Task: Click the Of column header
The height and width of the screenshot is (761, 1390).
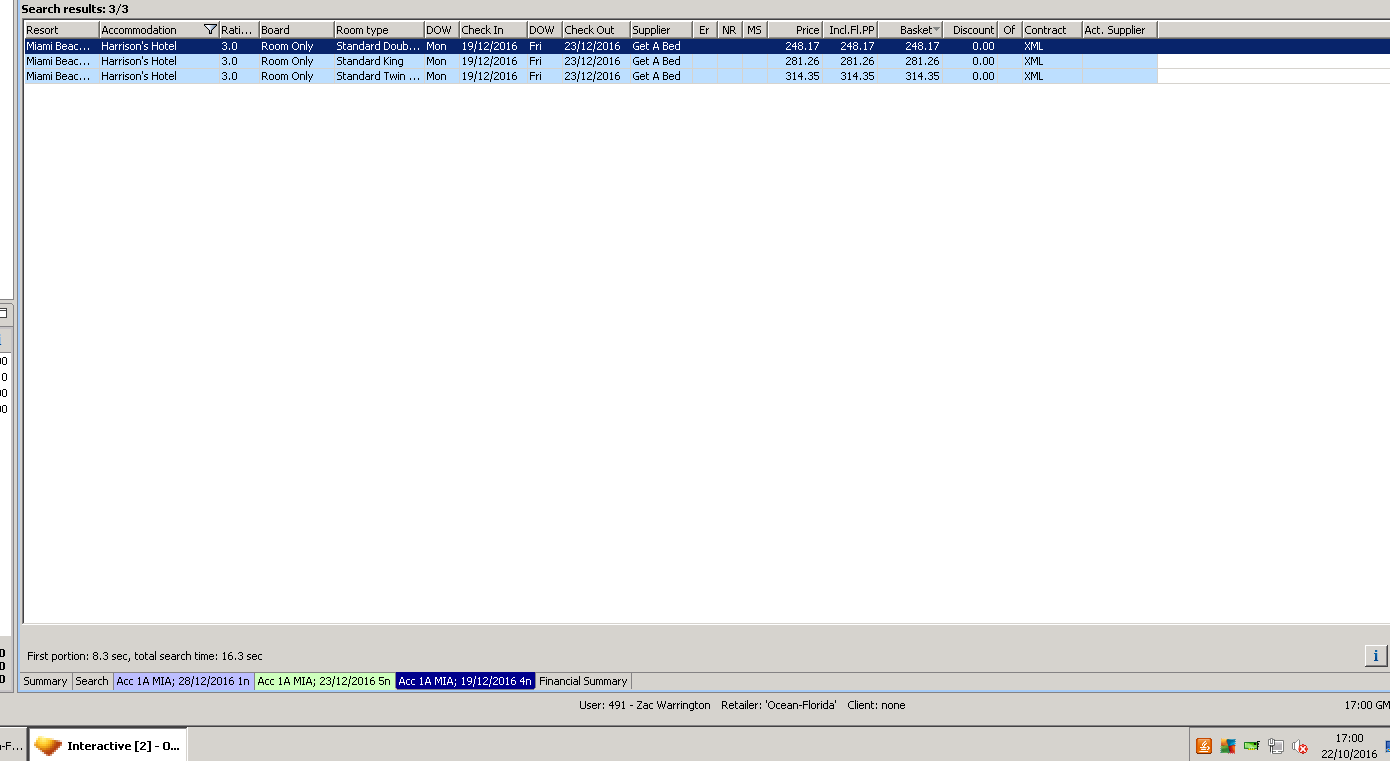Action: (x=1010, y=30)
